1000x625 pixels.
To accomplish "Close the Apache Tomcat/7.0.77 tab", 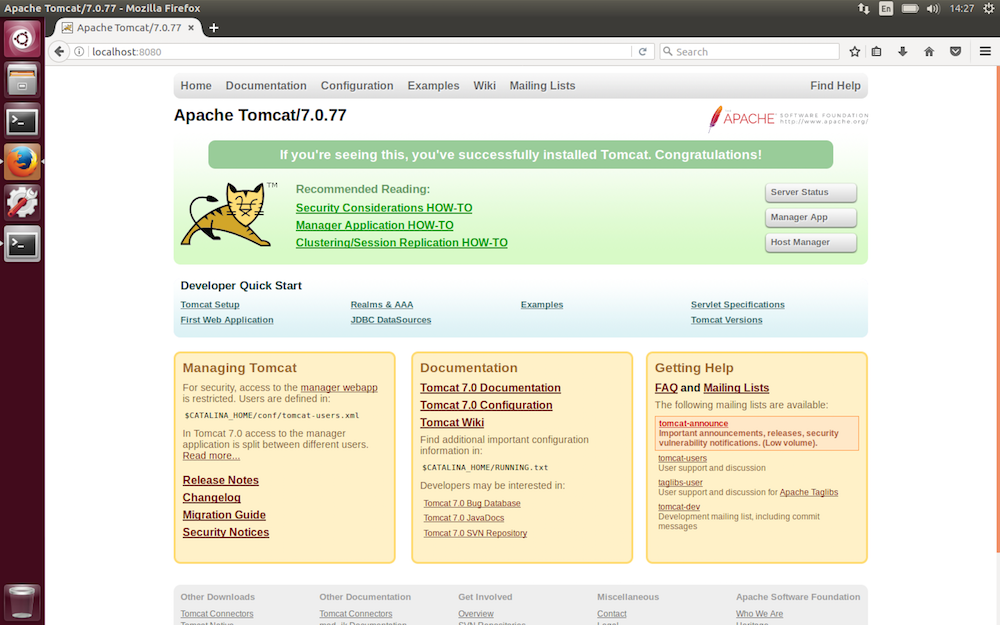I will coord(191,27).
